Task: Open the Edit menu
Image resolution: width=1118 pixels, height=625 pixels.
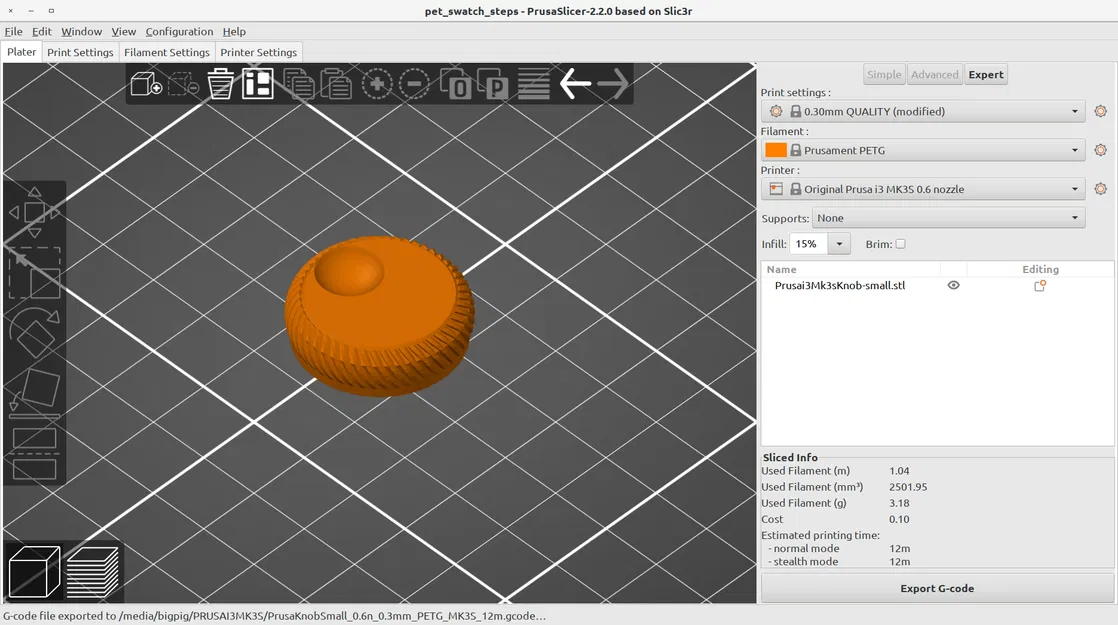Action: pyautogui.click(x=41, y=31)
